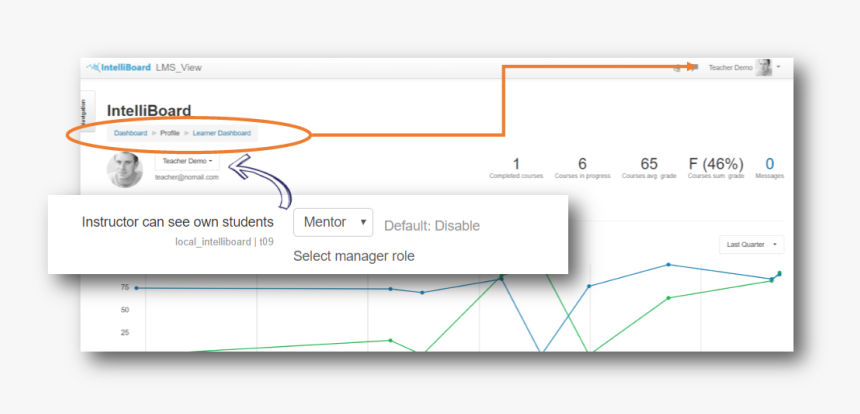This screenshot has width=860, height=414.
Task: Open the Navigation side tab
Action: click(85, 110)
